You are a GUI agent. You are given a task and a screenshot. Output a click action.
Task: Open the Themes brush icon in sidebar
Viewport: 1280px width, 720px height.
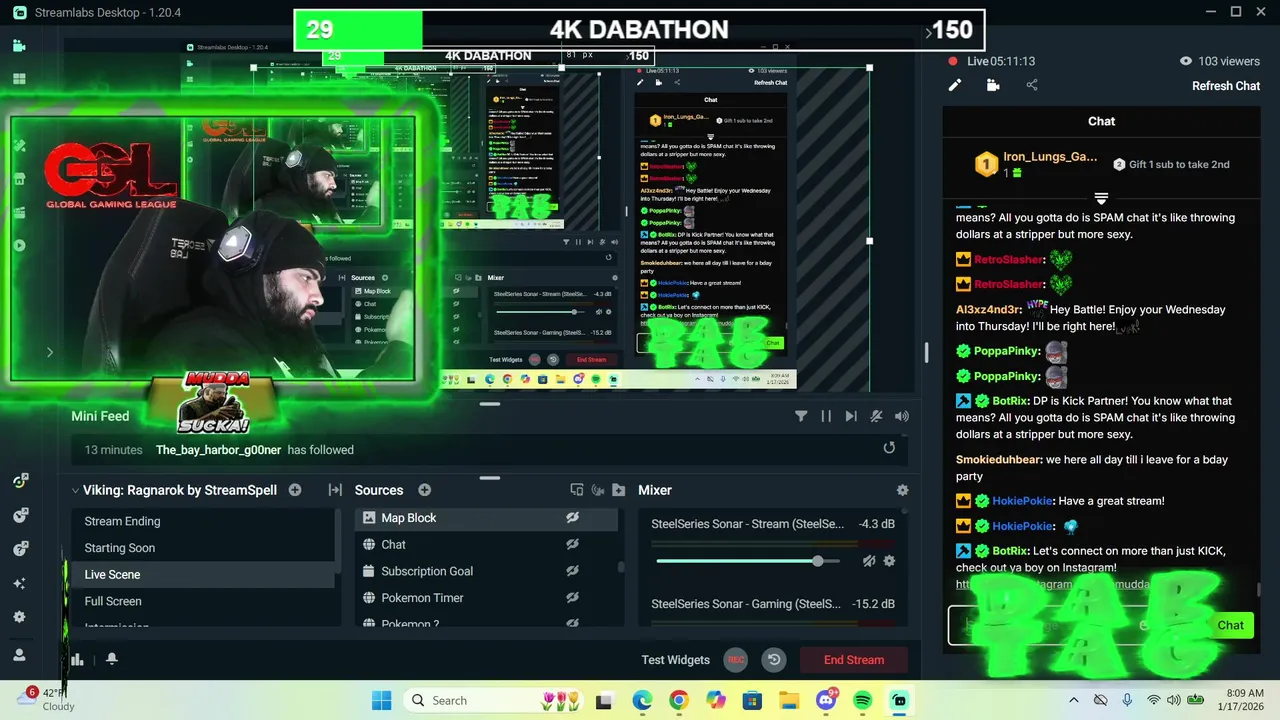[19, 146]
